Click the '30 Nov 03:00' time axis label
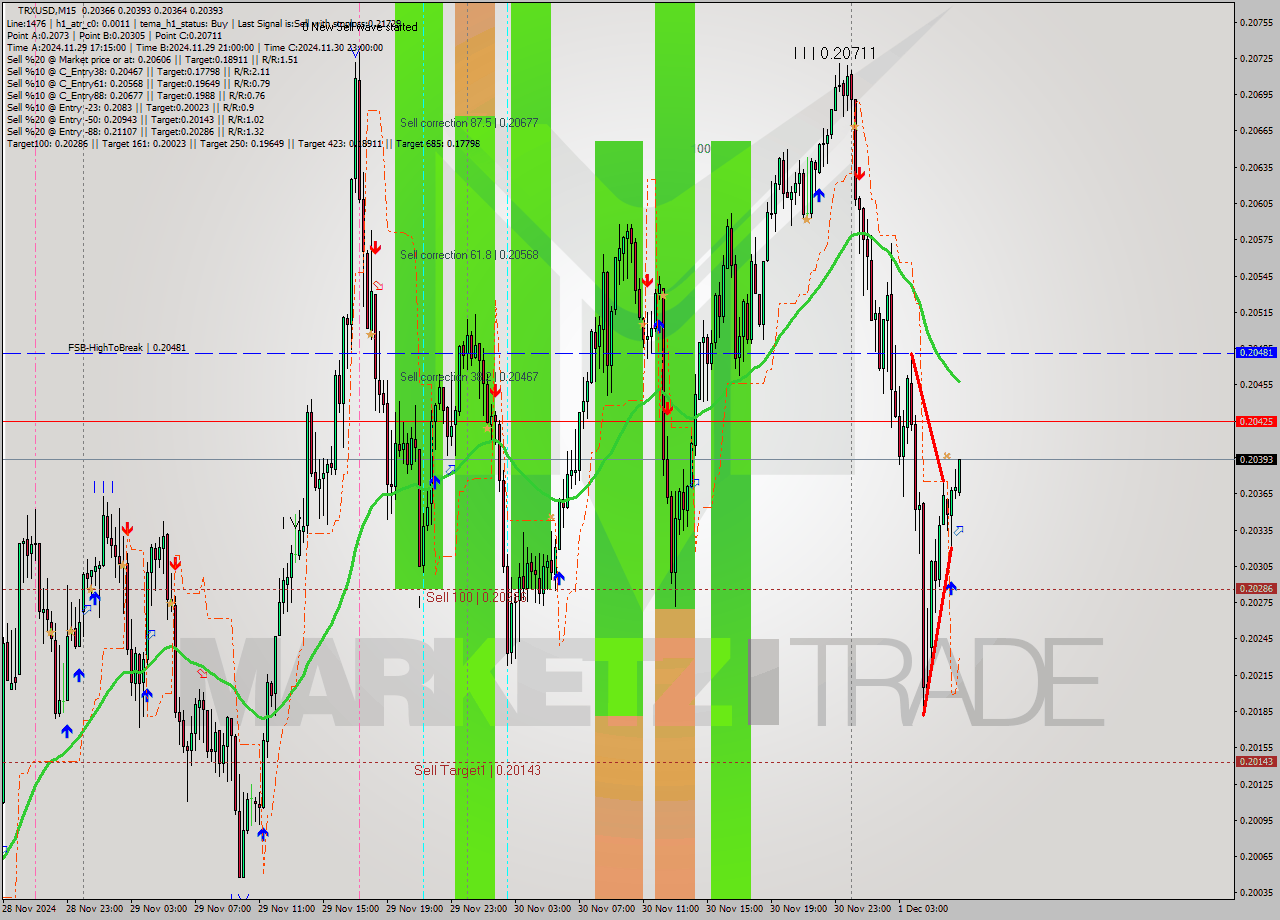This screenshot has height=920, width=1280. point(542,908)
